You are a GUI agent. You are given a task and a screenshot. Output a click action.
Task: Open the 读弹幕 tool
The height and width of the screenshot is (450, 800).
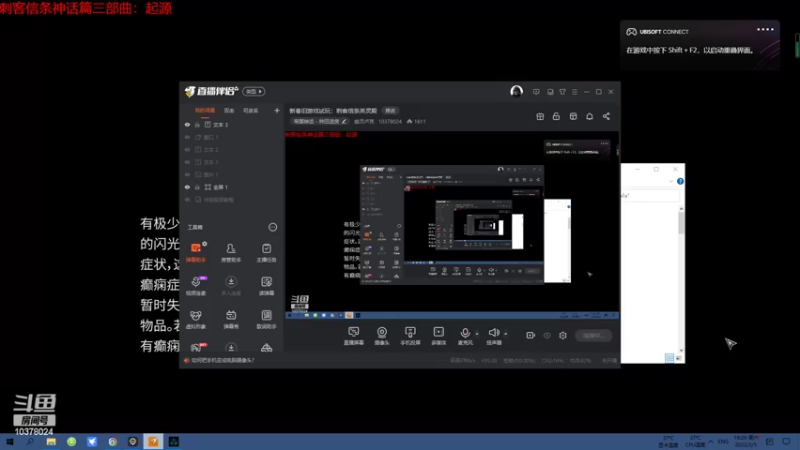click(266, 285)
